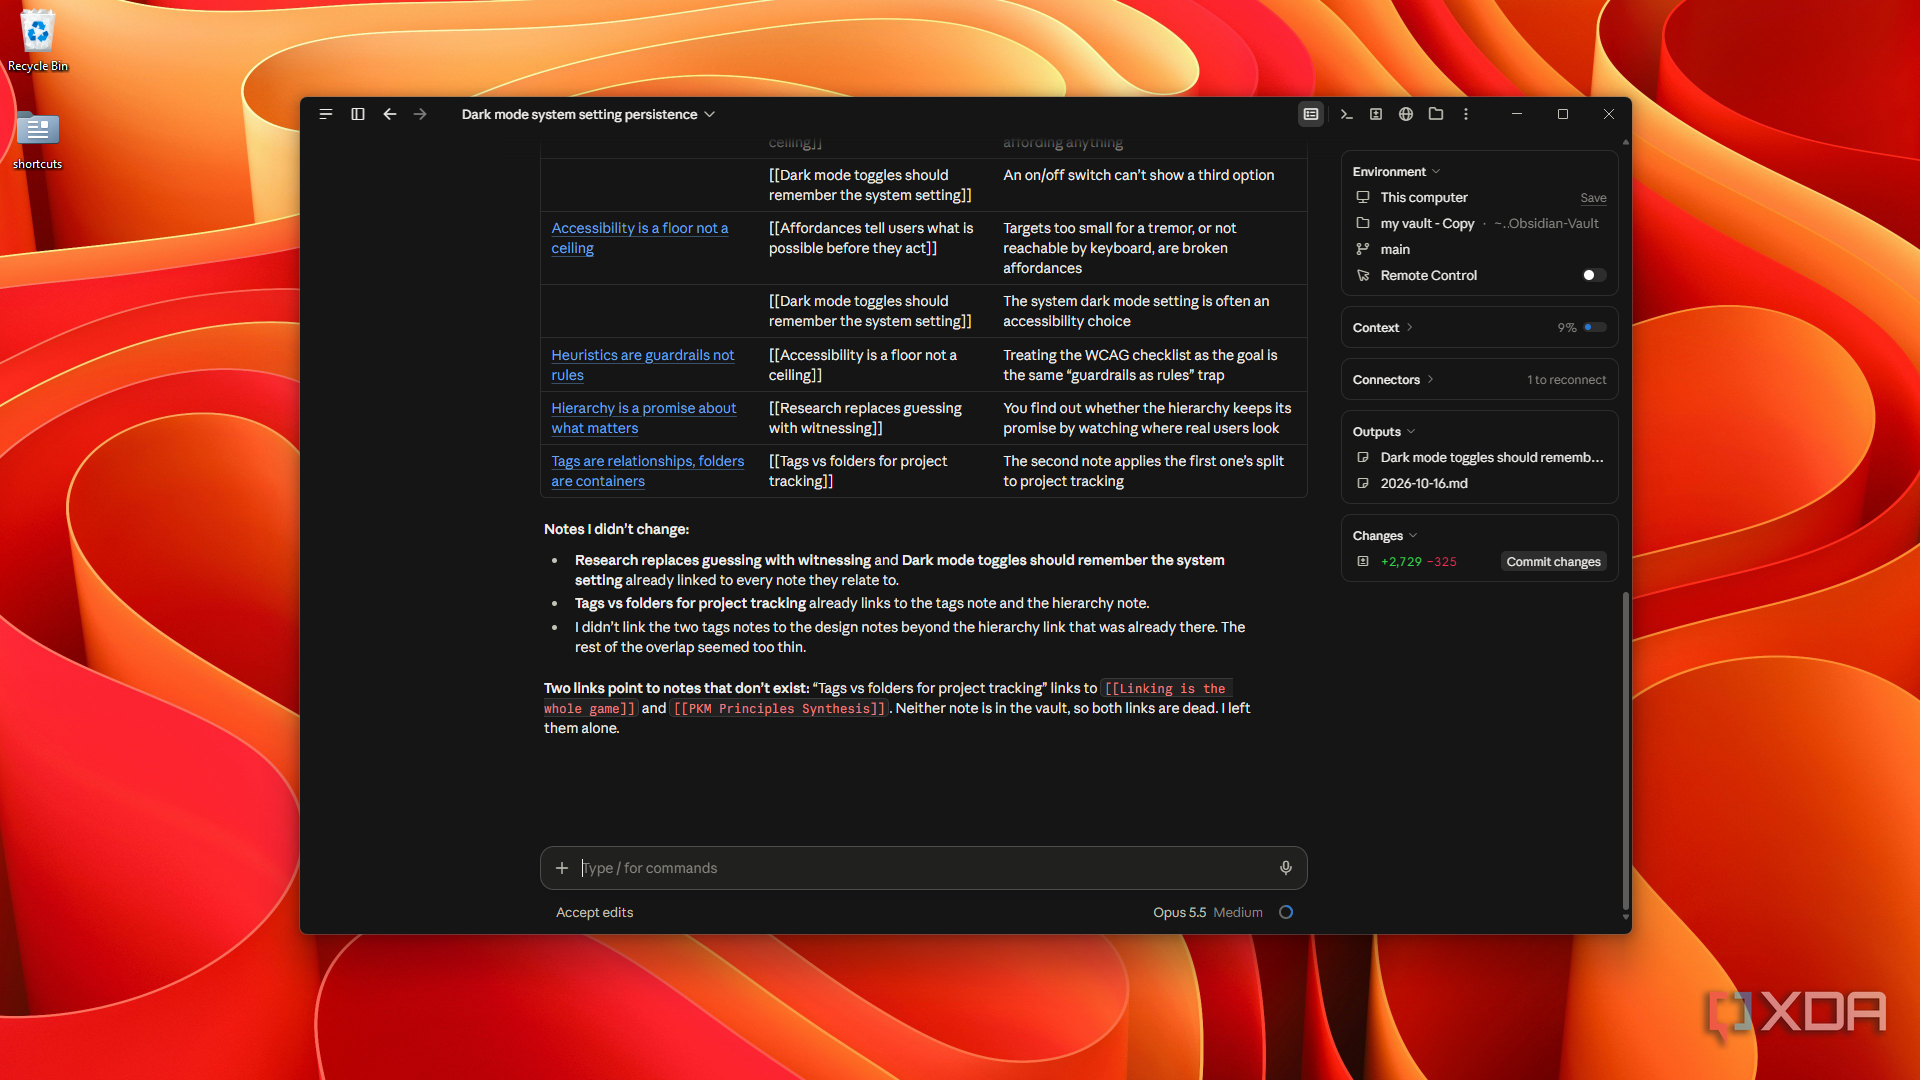Image resolution: width=1920 pixels, height=1080 pixels.
Task: Click the plus attachment icon in prompt box
Action: point(562,868)
